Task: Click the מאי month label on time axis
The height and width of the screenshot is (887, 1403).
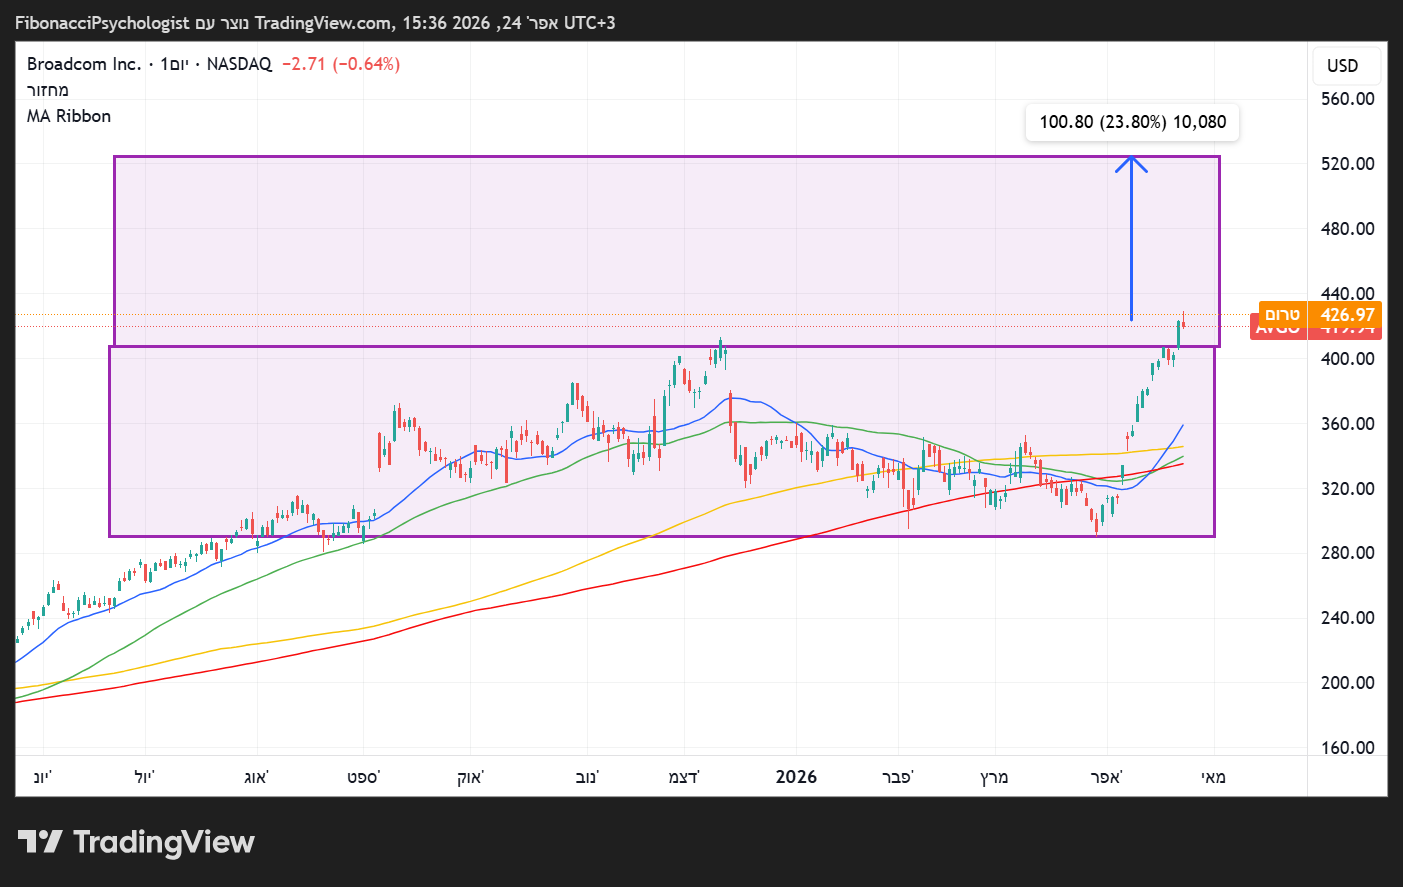Action: (x=1213, y=777)
